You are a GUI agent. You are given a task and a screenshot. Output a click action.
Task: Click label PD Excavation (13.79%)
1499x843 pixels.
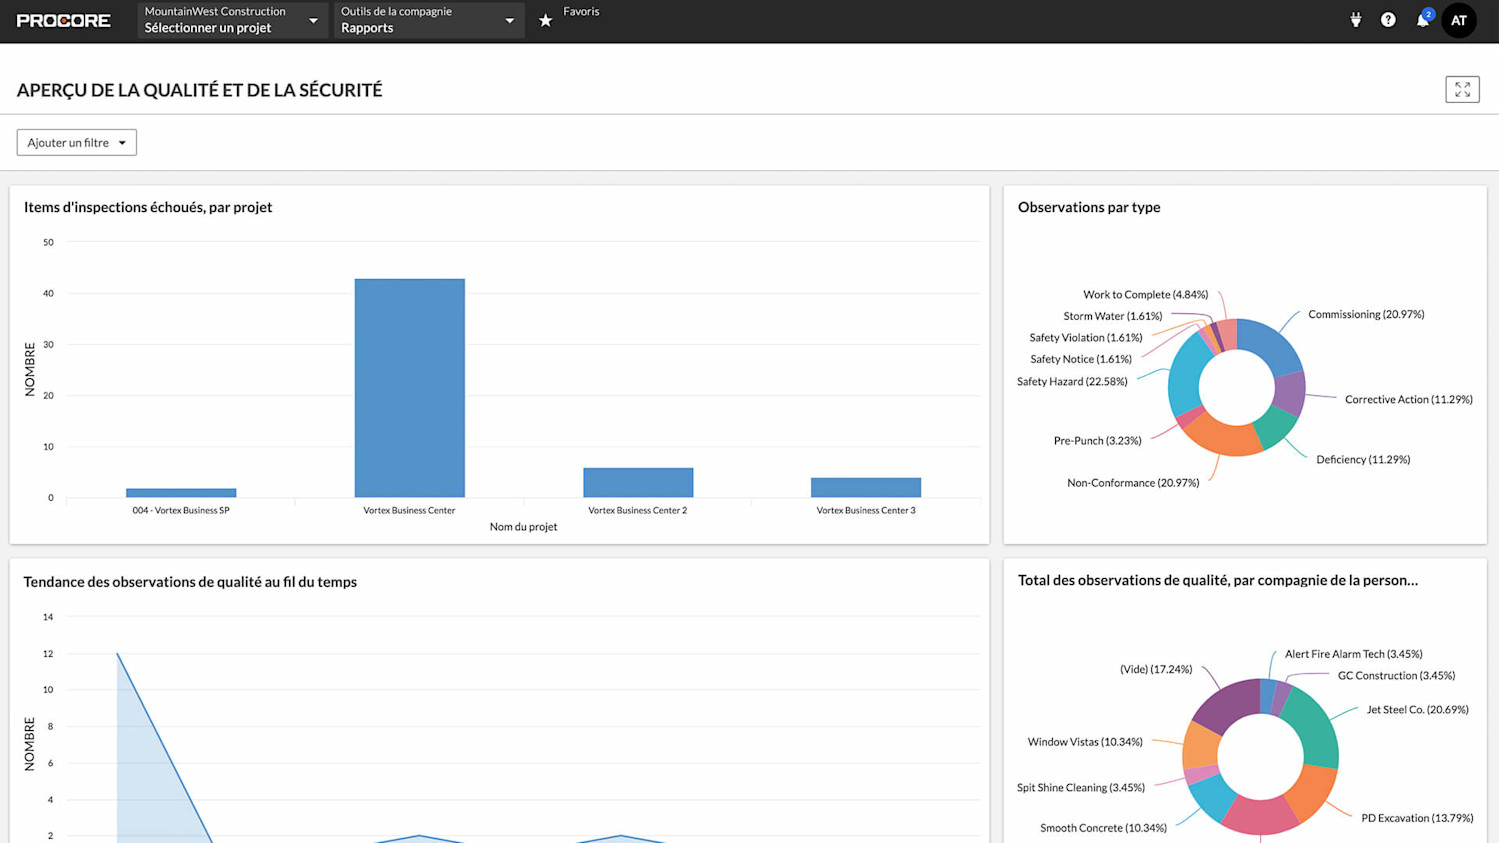click(x=1417, y=818)
